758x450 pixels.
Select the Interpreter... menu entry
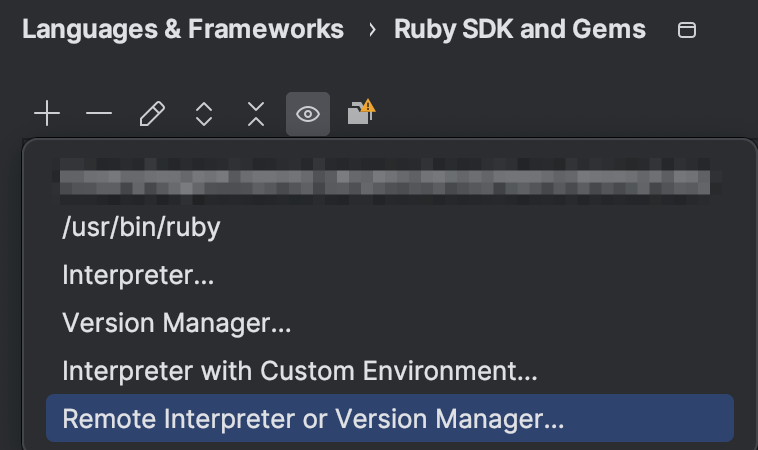coord(138,275)
